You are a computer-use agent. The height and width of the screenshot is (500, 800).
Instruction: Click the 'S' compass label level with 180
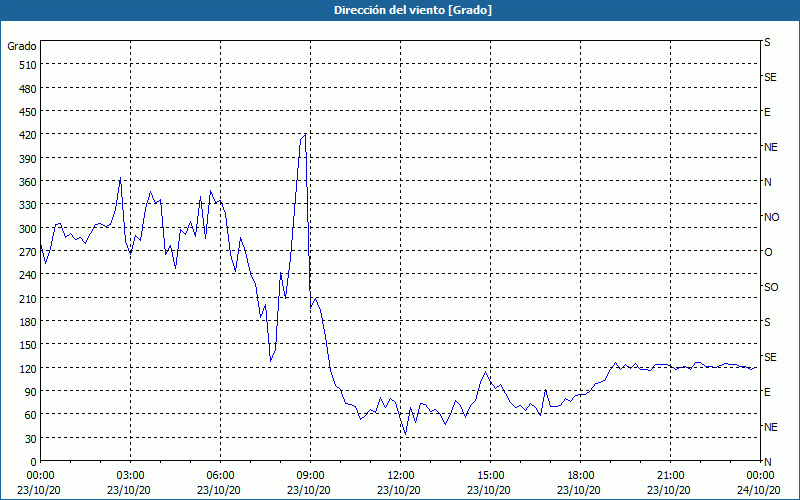click(767, 322)
